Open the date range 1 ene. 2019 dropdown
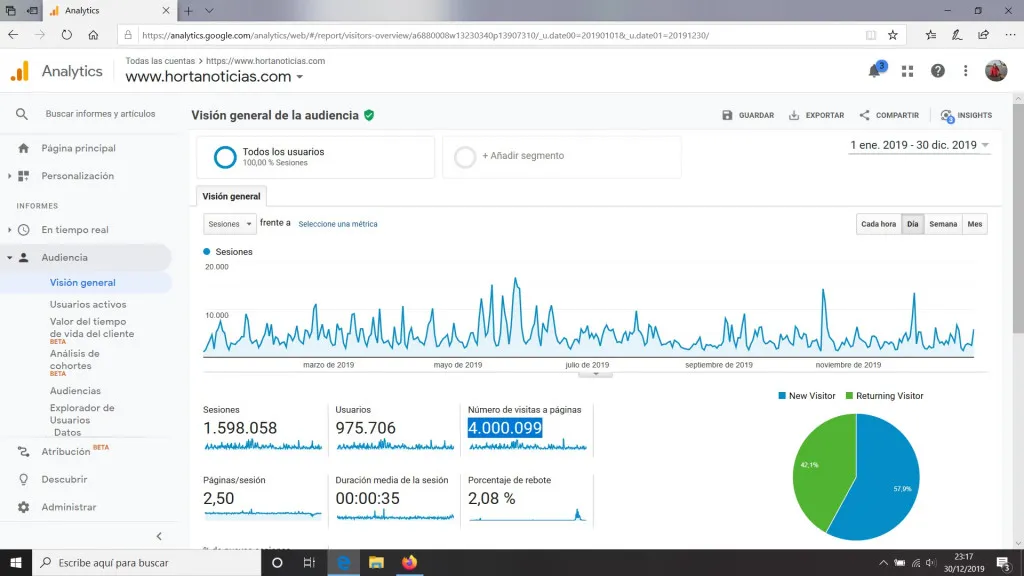Image resolution: width=1024 pixels, height=576 pixels. pos(920,145)
